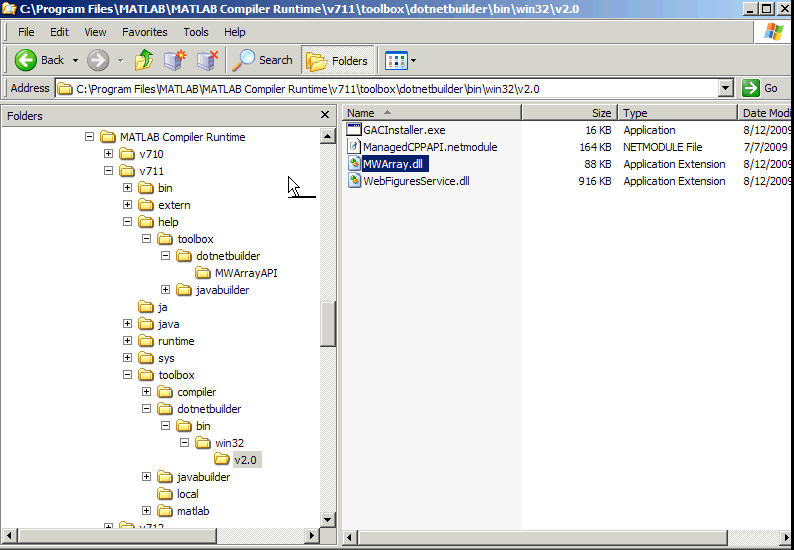Go up one folder level
The width and height of the screenshot is (794, 550).
(x=144, y=60)
